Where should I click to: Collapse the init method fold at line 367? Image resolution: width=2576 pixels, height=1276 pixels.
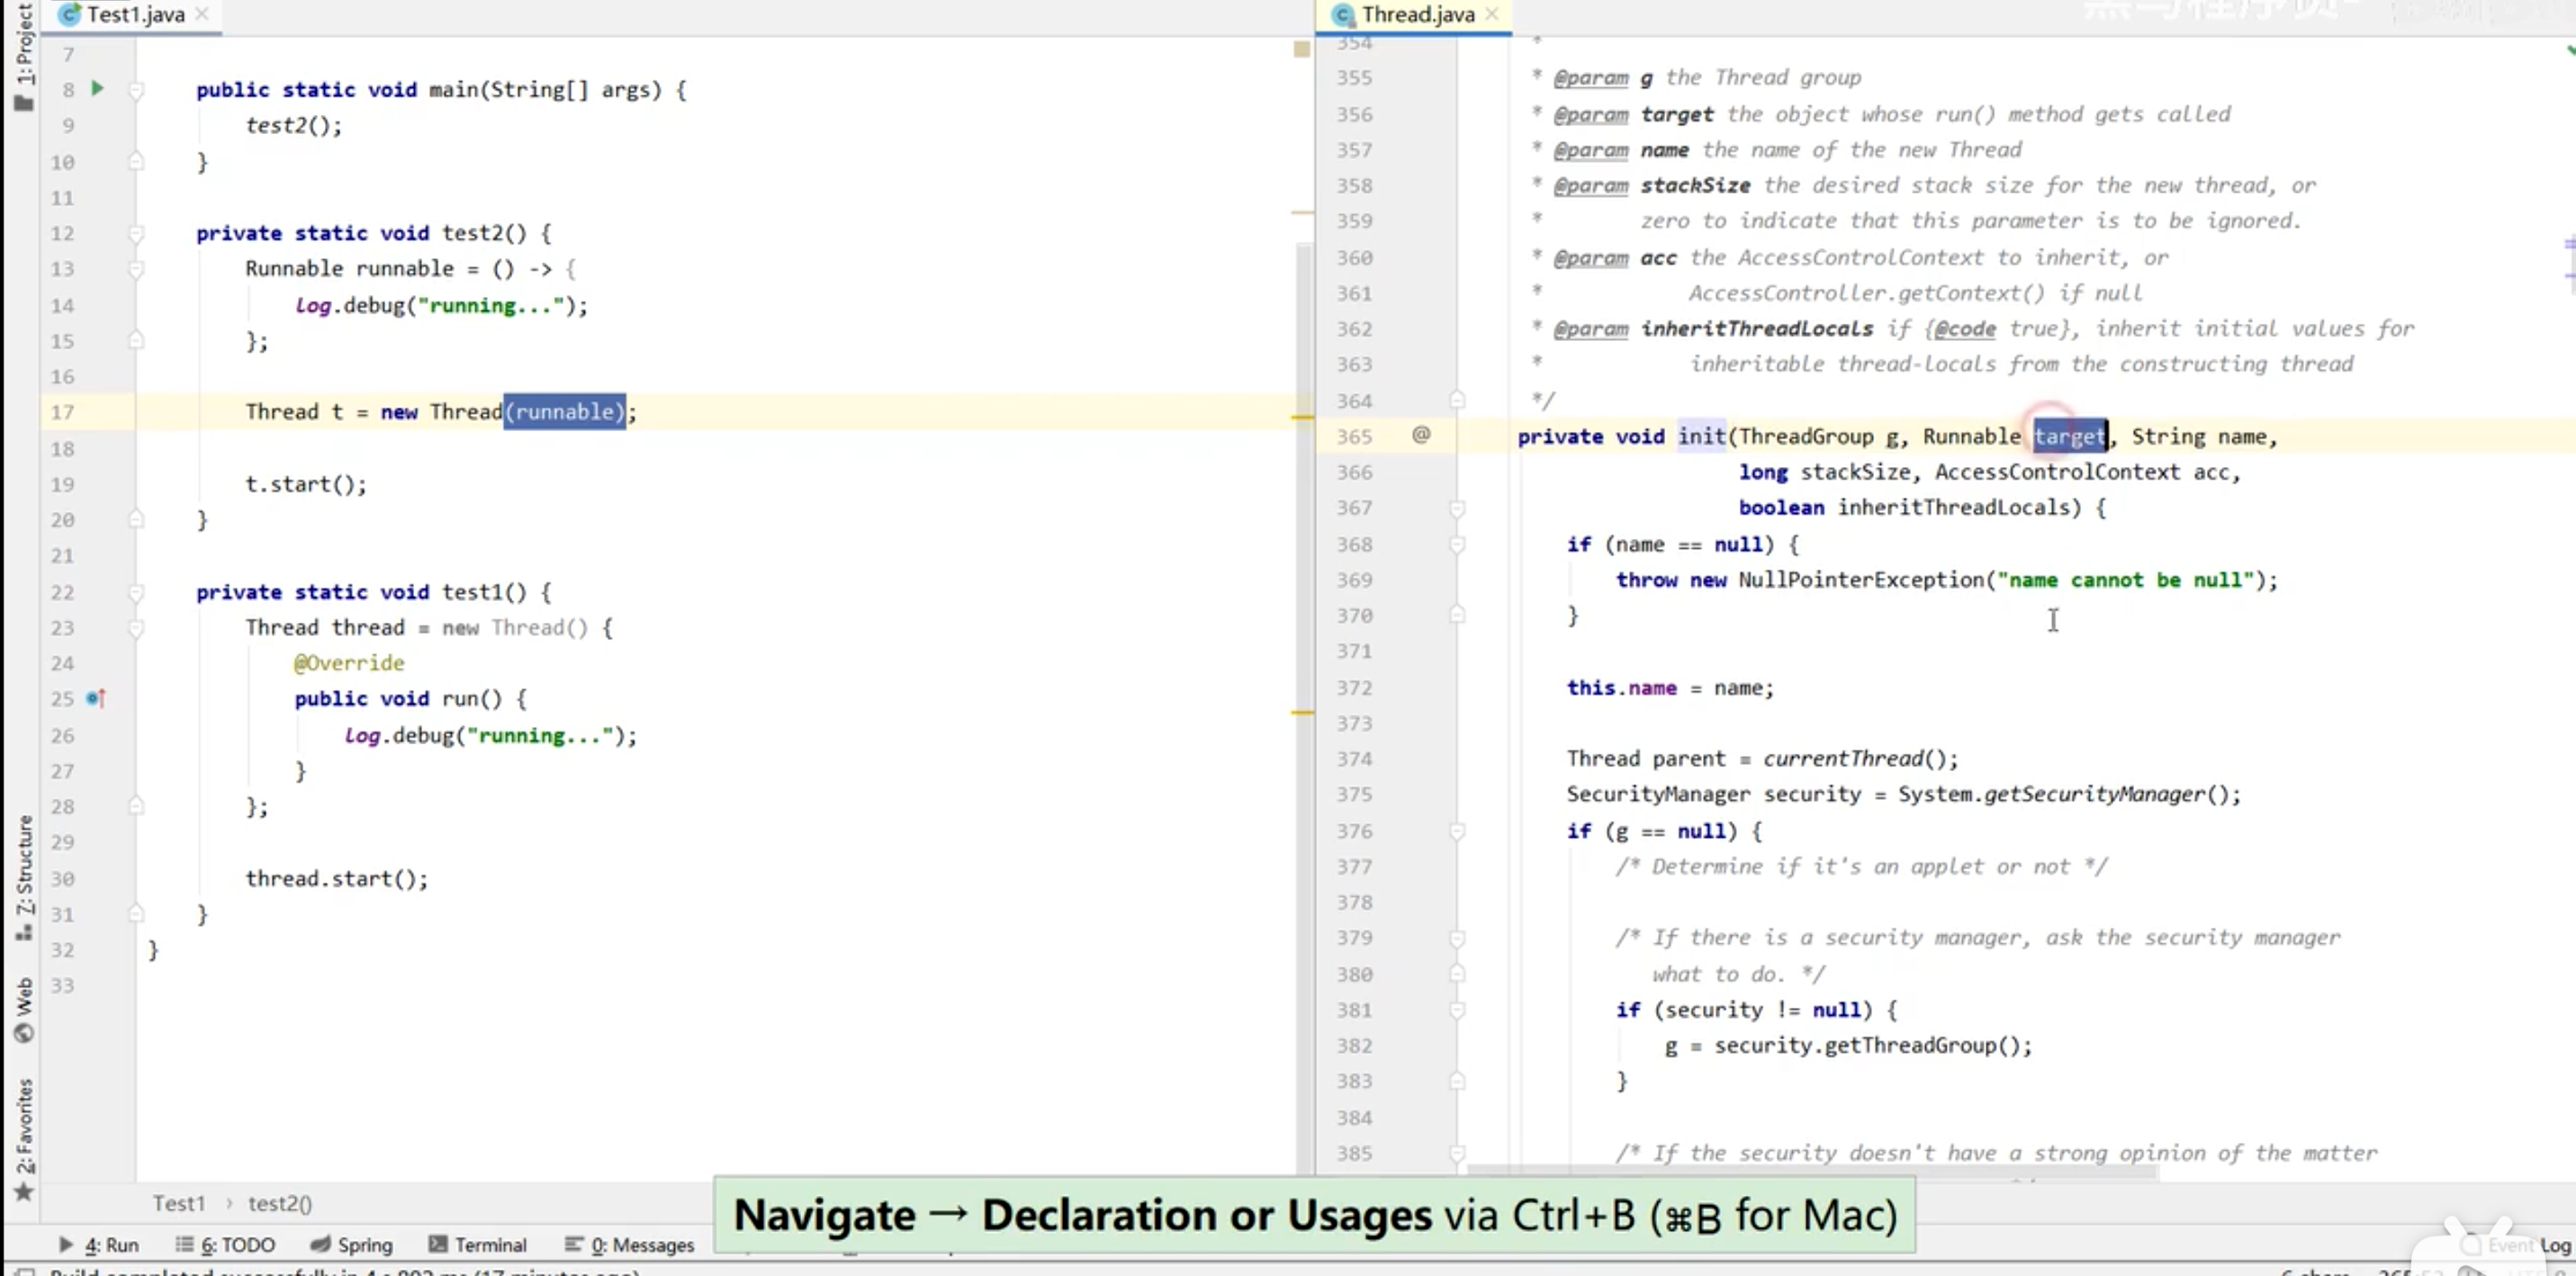[x=1457, y=508]
